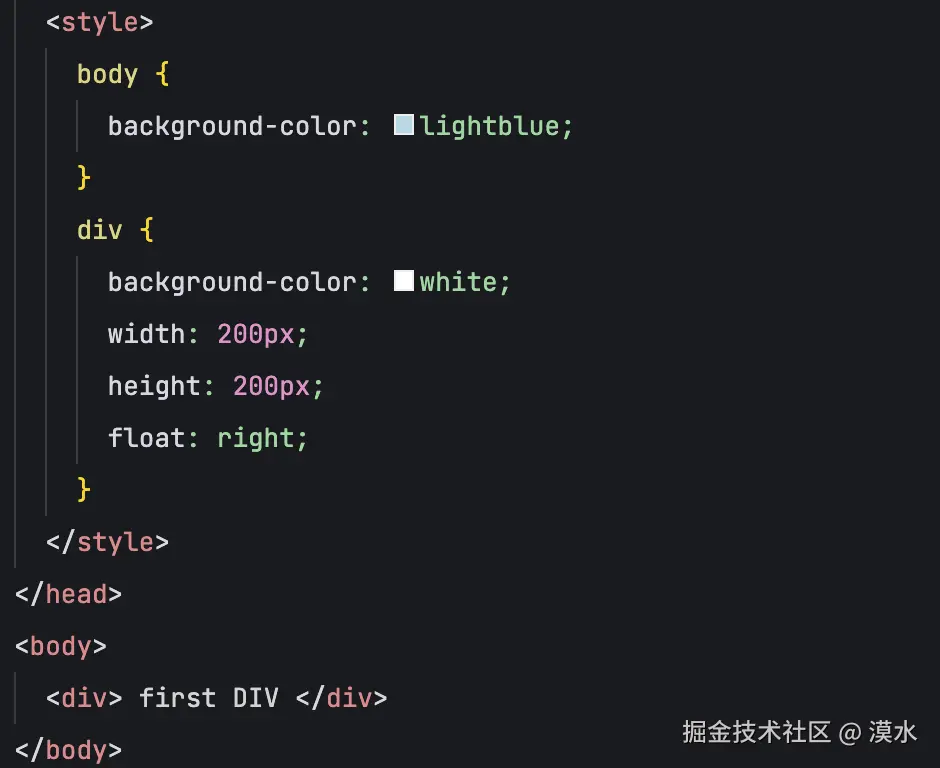Open the lightblue color swatch picker
This screenshot has width=940, height=768.
coord(403,125)
